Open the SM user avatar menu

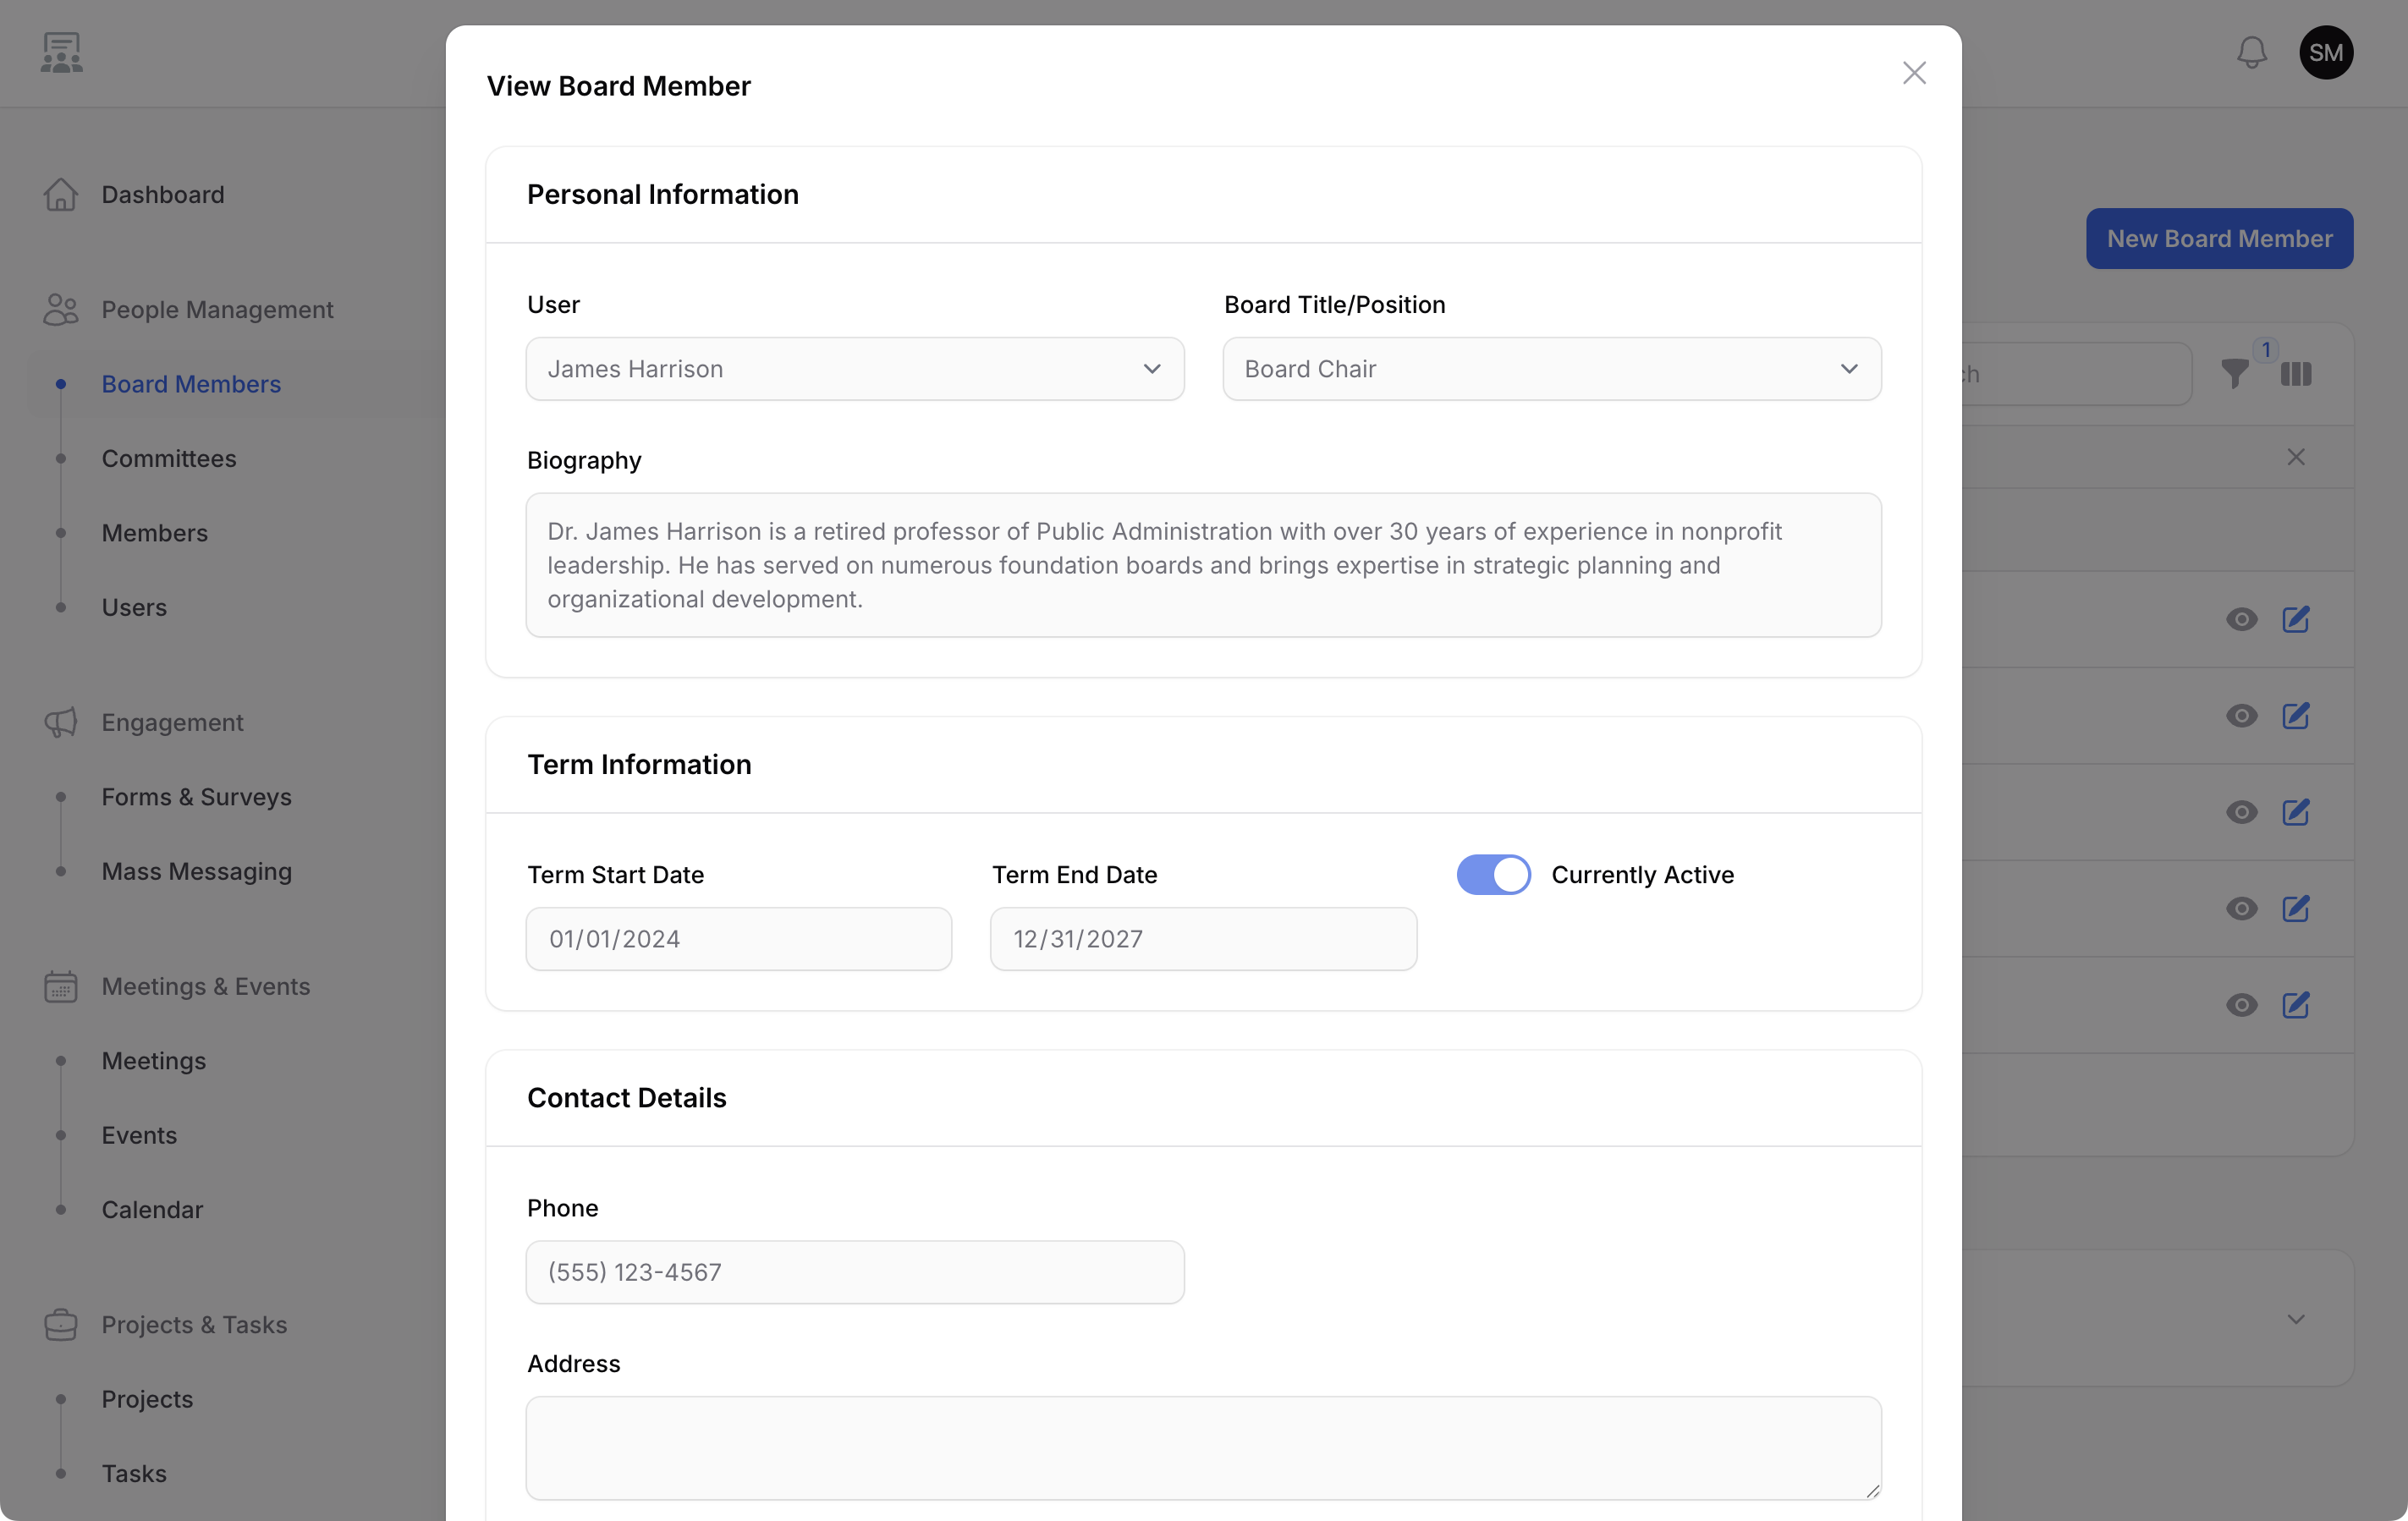pyautogui.click(x=2325, y=52)
